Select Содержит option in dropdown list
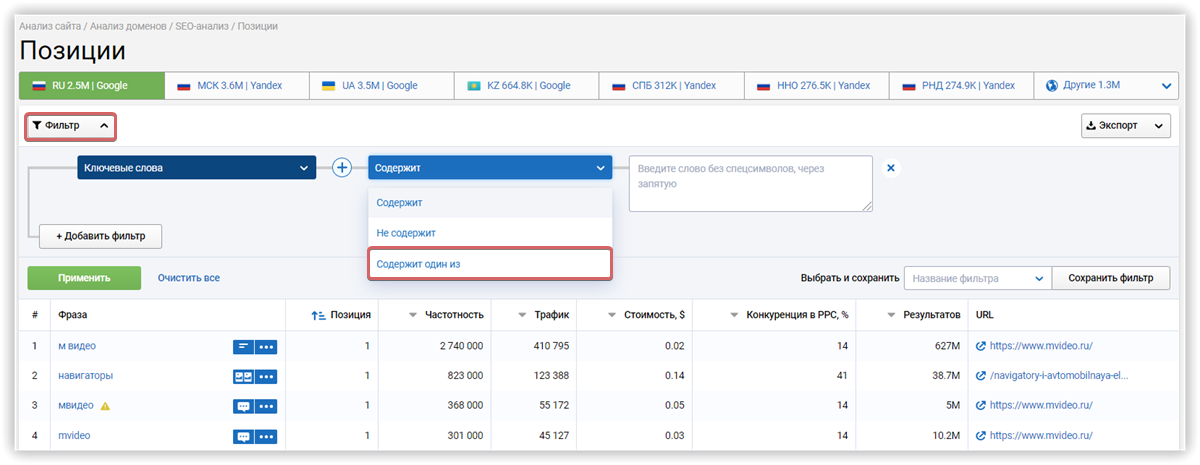The width and height of the screenshot is (1200, 465). [x=489, y=203]
